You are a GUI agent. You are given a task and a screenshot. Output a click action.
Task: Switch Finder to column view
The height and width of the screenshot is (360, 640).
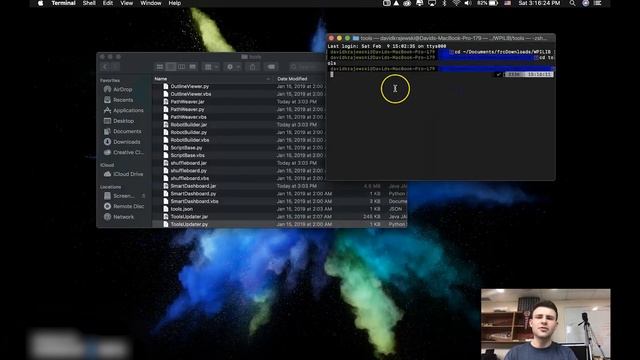click(182, 67)
